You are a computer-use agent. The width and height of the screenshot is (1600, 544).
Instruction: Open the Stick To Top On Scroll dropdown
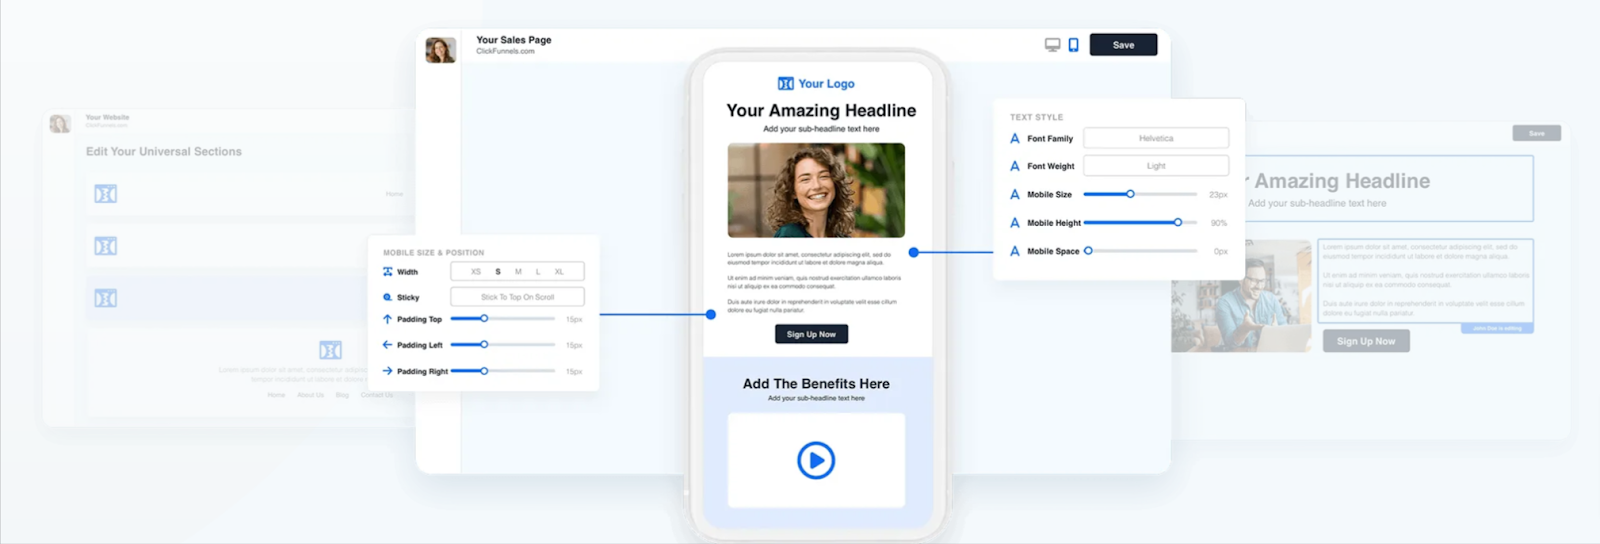(x=517, y=297)
